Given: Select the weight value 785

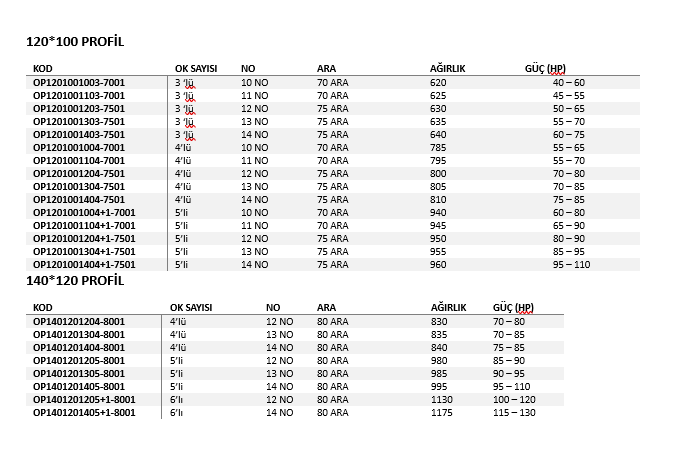Looking at the screenshot, I should 438,147.
